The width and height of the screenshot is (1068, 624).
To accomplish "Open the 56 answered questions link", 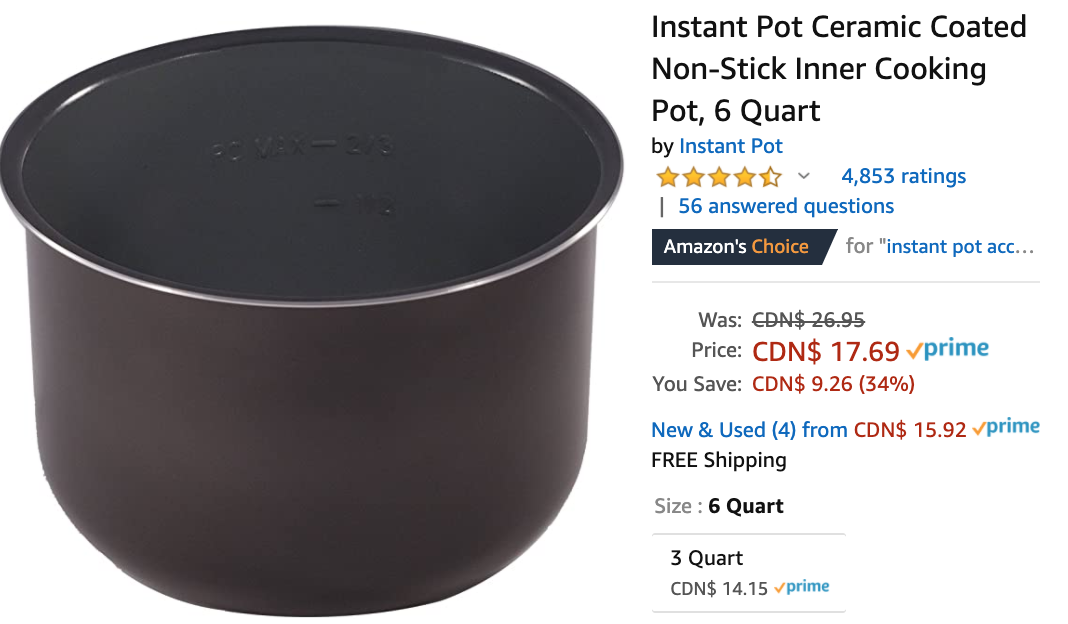I will (x=786, y=206).
